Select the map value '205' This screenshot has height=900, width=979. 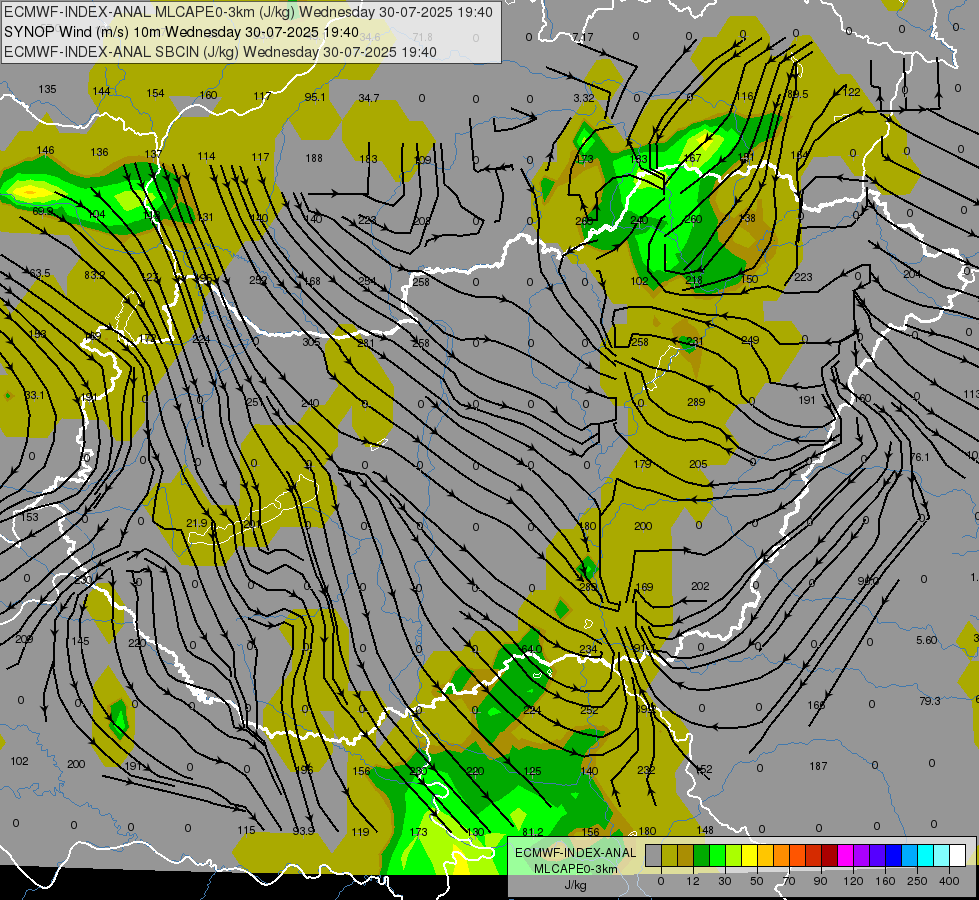pos(698,464)
